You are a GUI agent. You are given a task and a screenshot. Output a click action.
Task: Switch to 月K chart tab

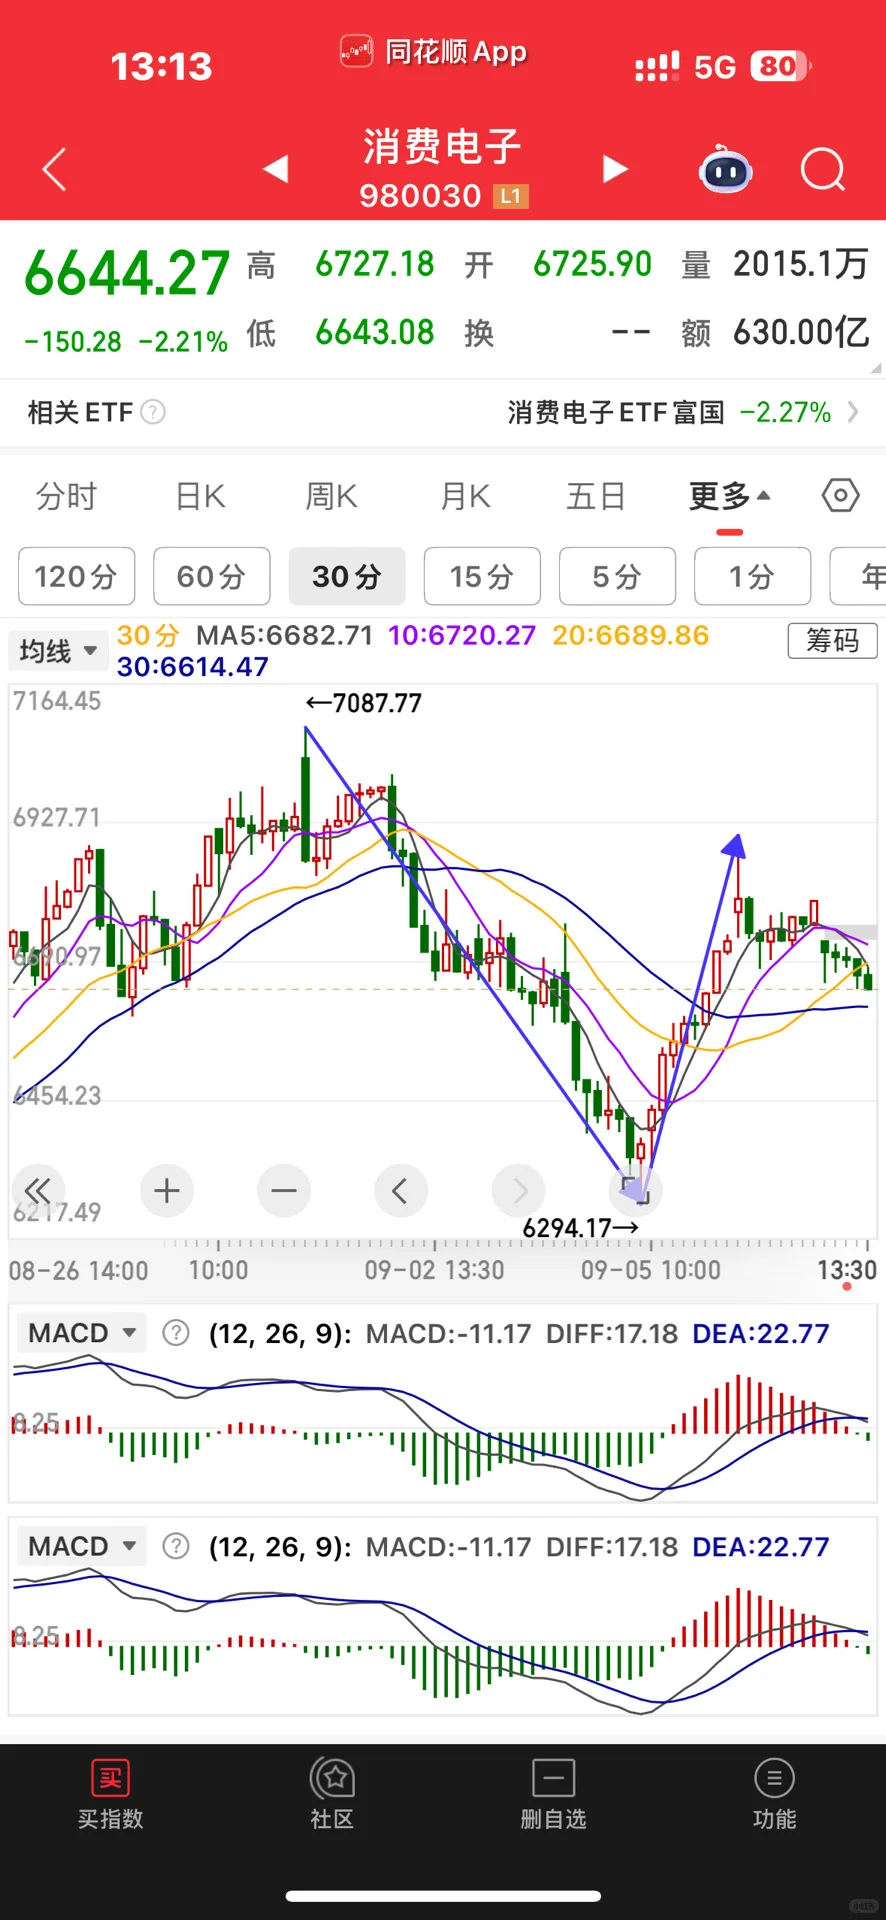pos(465,496)
